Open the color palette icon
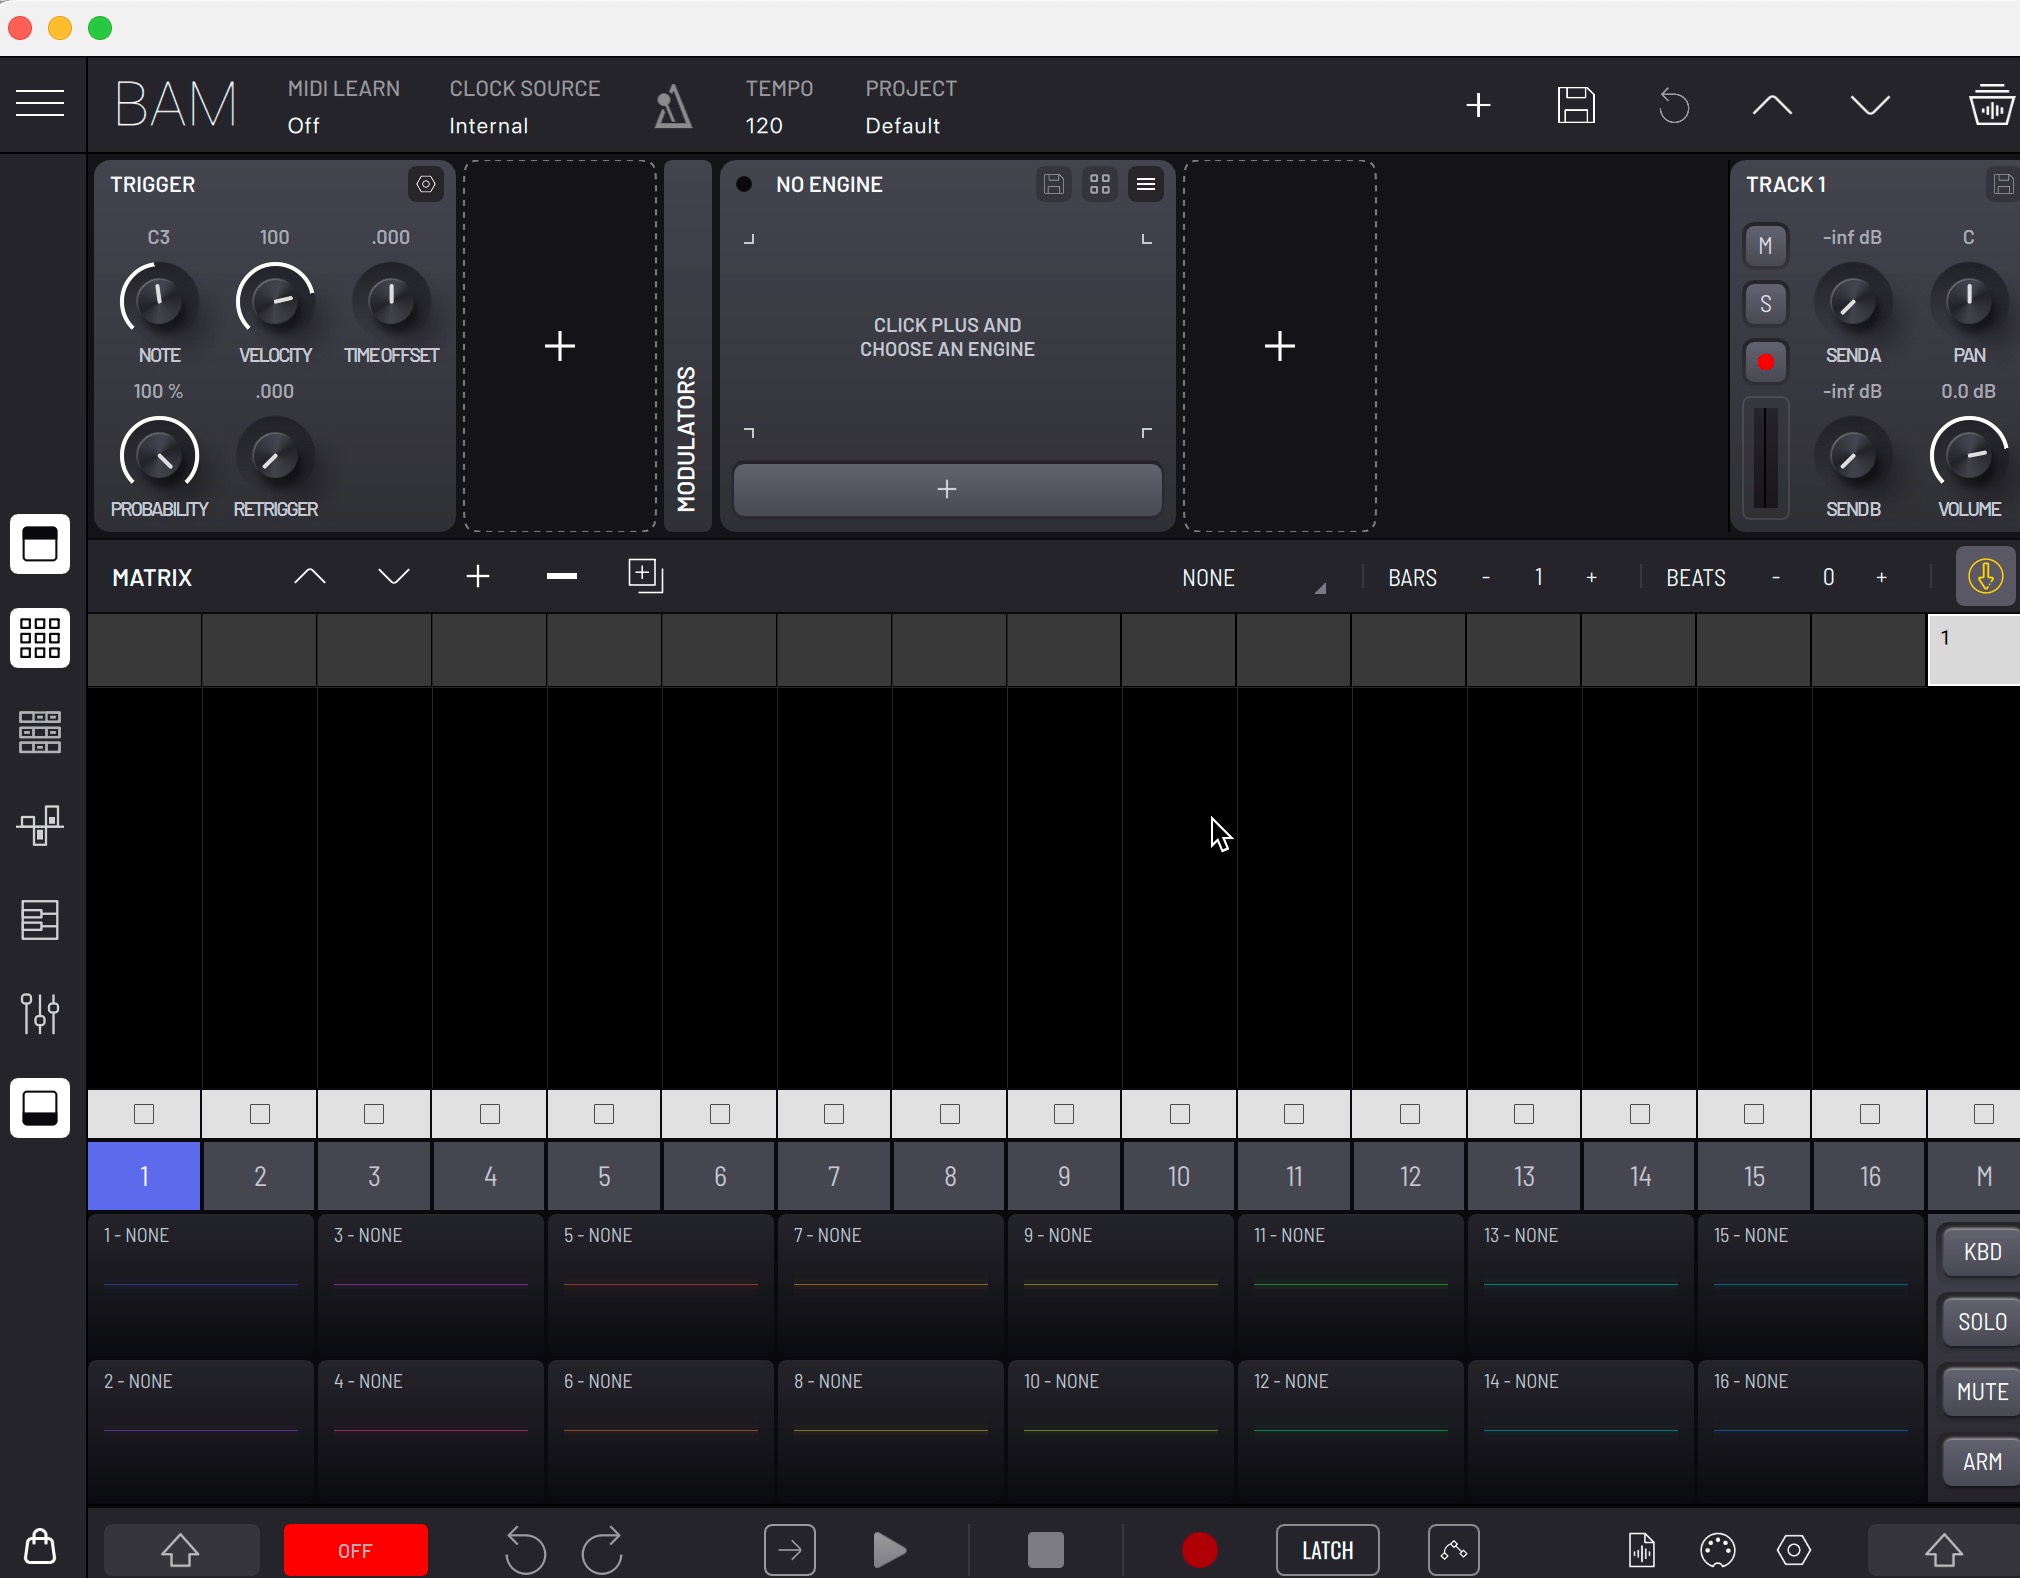Viewport: 2020px width, 1578px height. 1717,1550
